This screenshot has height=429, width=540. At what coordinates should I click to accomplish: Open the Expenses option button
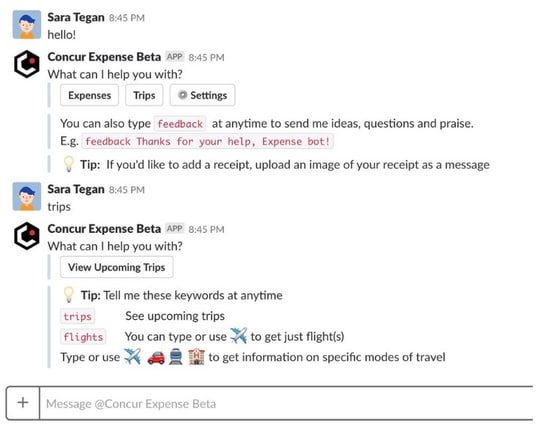pos(90,95)
